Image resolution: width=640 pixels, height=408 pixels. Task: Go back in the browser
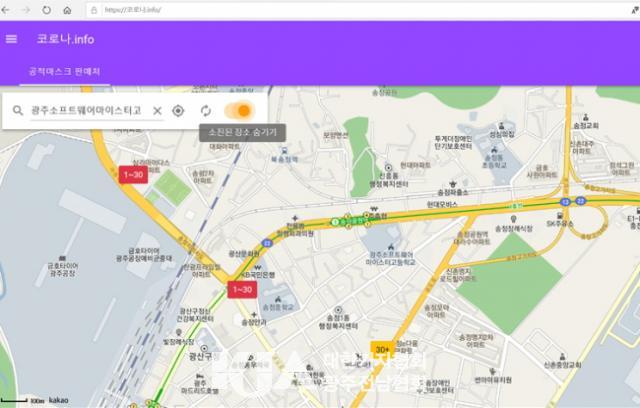pos(5,10)
